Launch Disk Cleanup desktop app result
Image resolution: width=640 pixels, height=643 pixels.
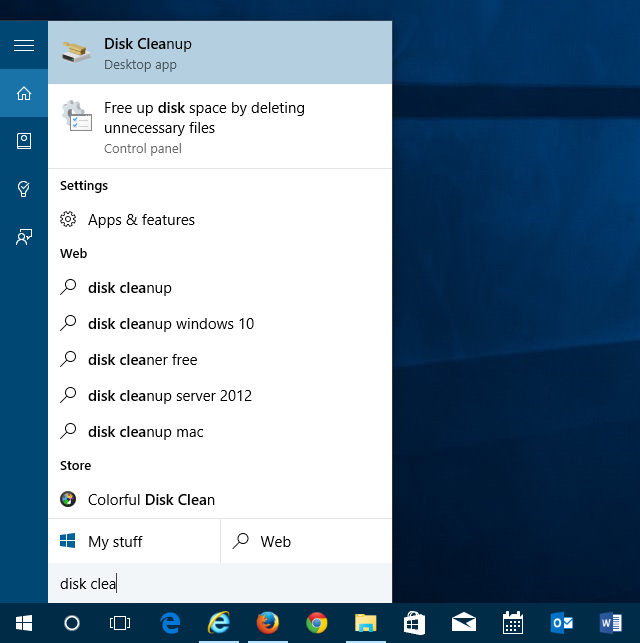tap(220, 53)
